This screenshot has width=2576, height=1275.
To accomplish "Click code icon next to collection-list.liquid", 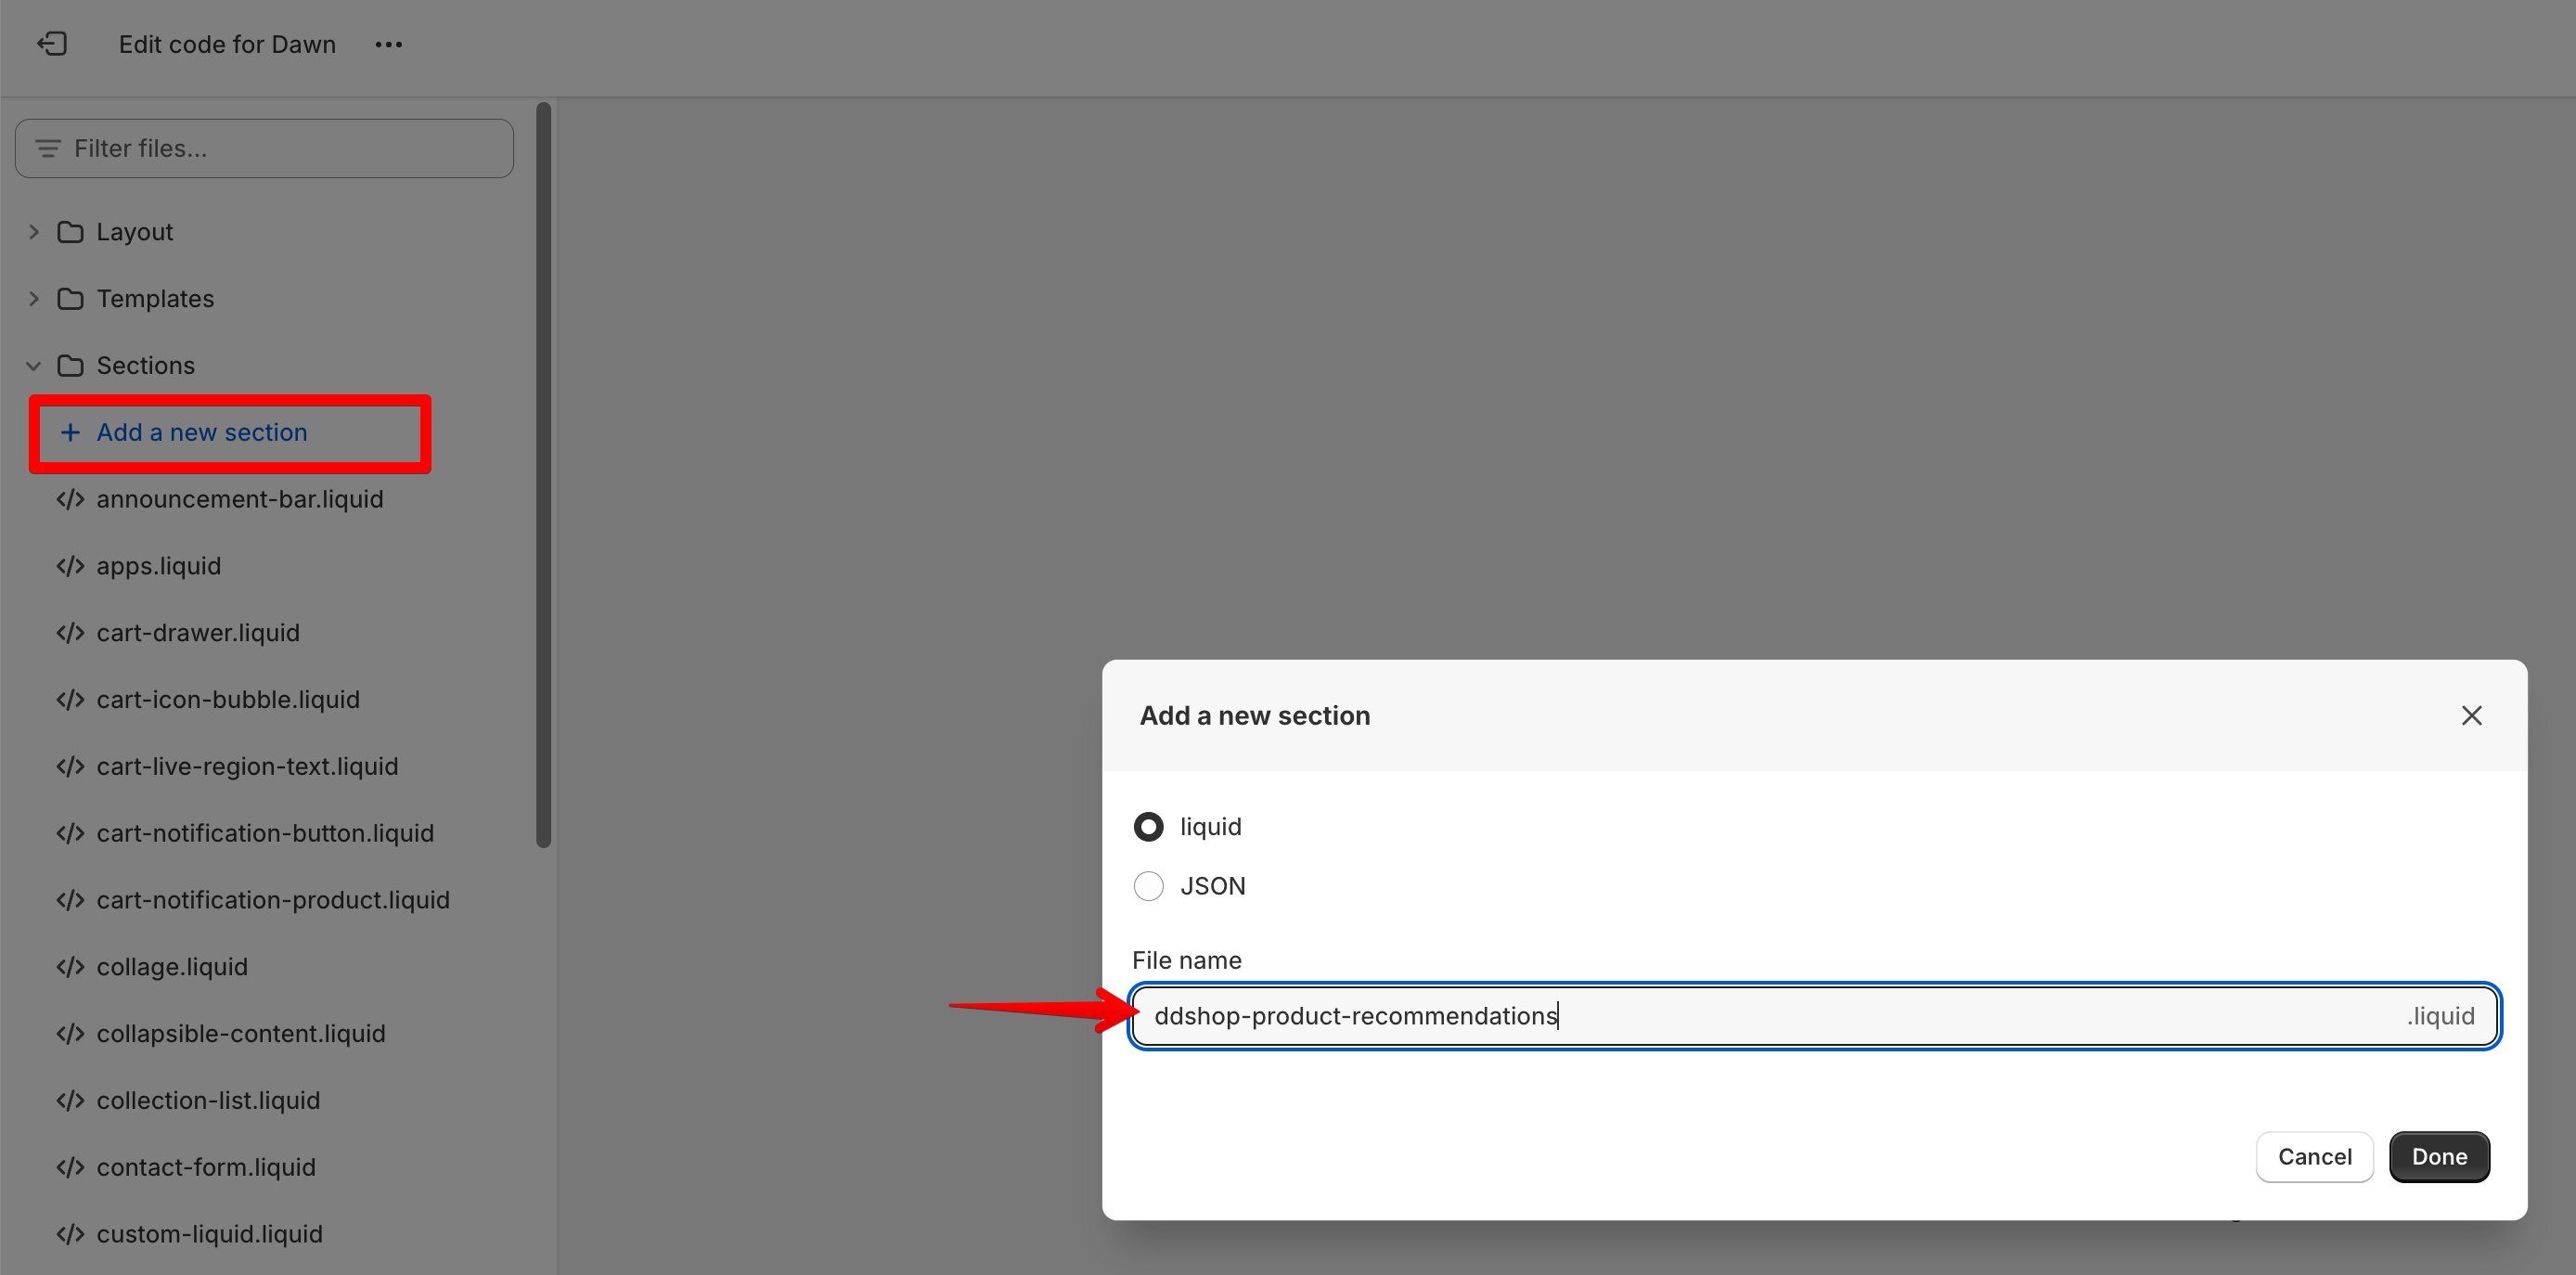I will [x=70, y=1101].
